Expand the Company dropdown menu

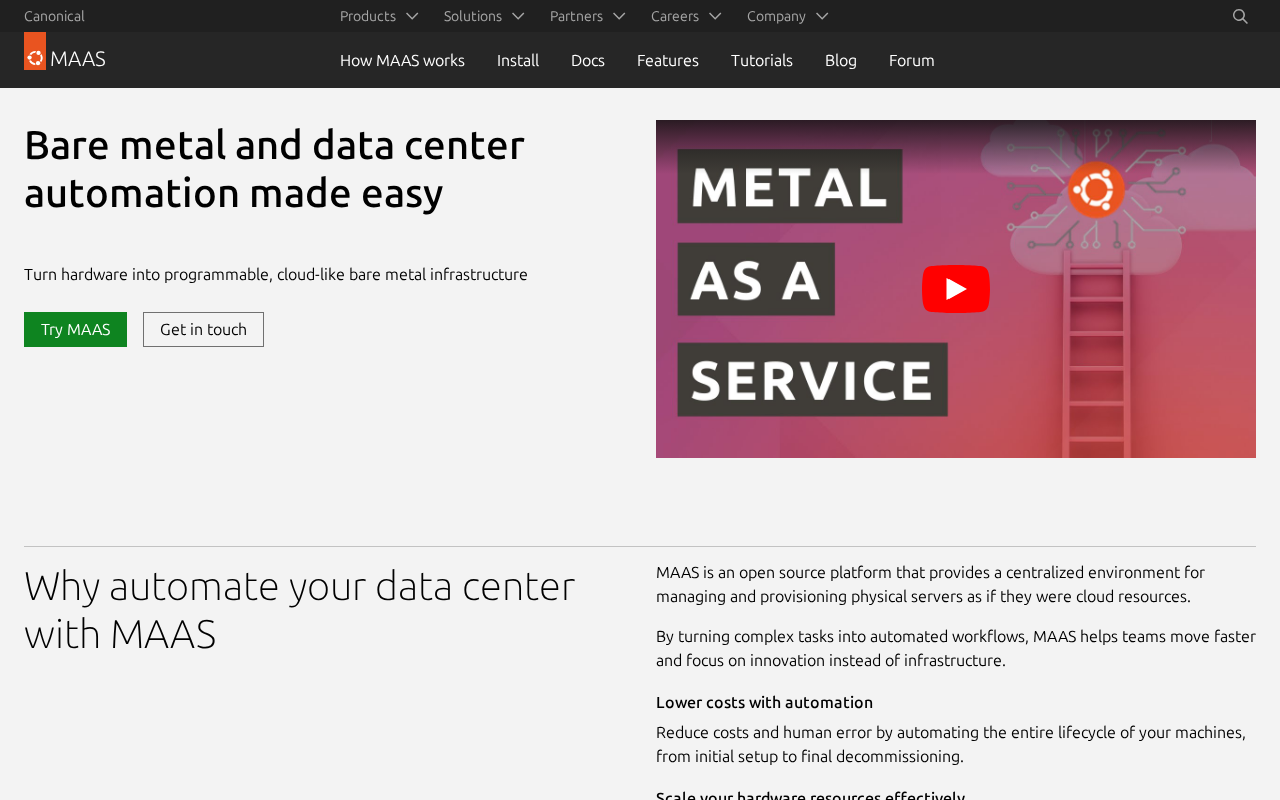(787, 16)
